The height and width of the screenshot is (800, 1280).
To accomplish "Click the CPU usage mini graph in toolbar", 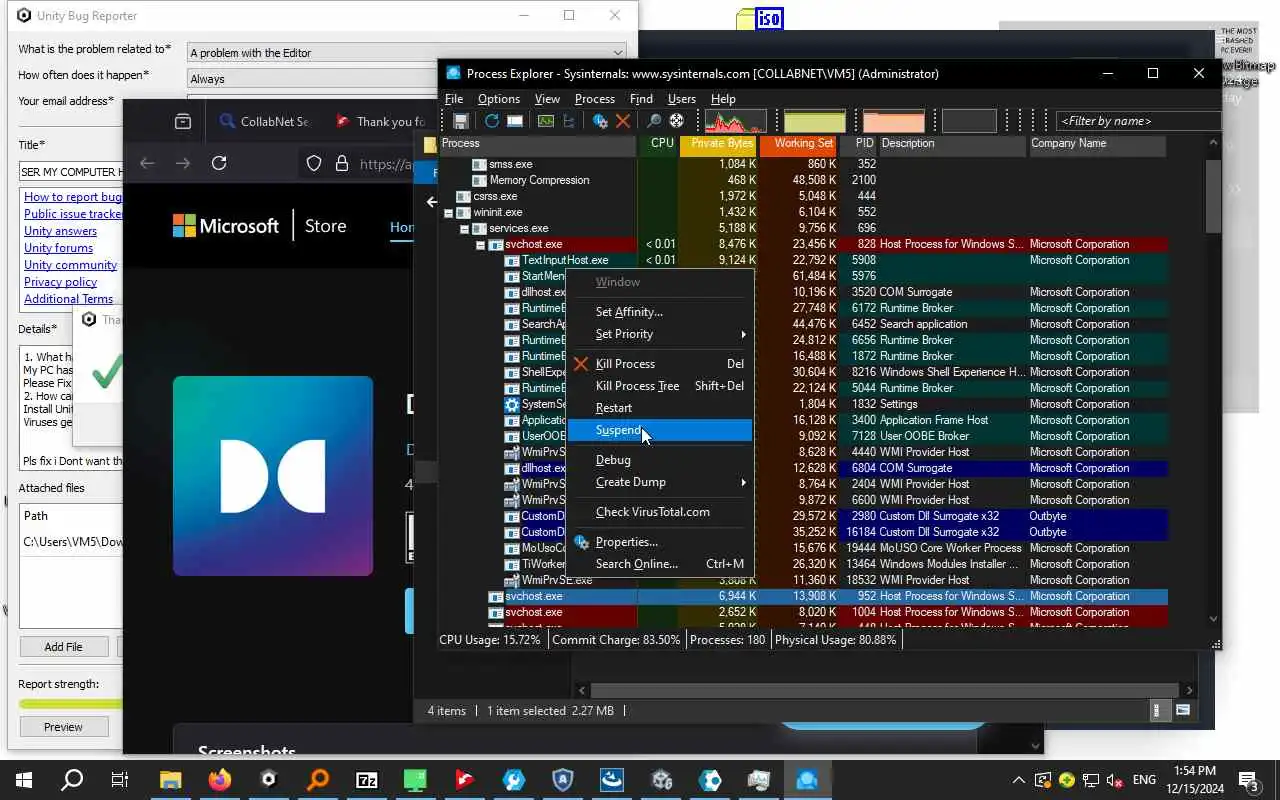I will click(x=736, y=121).
